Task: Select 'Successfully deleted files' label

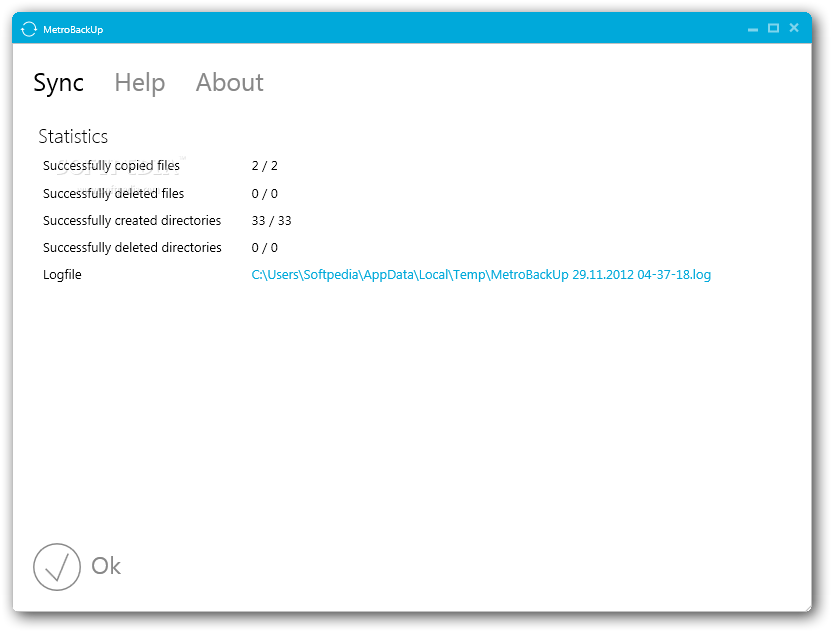Action: point(114,194)
